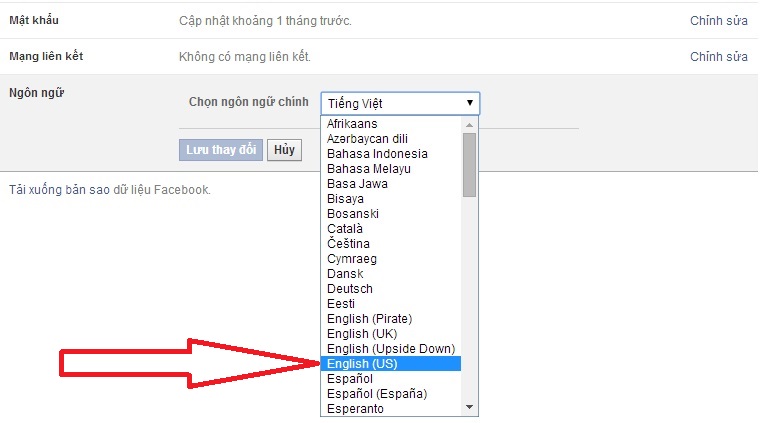Choose the highlighted English (US) option
Image resolution: width=771 pixels, height=423 pixels.
(x=391, y=363)
